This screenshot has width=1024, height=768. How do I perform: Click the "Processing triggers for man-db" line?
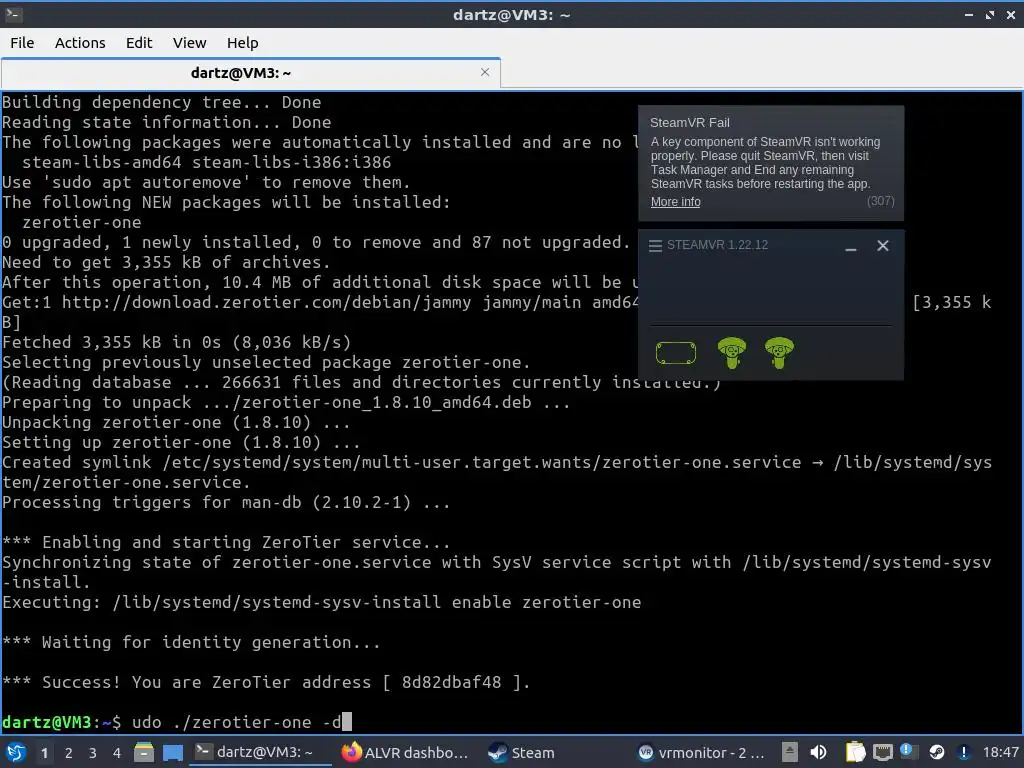pyautogui.click(x=226, y=502)
